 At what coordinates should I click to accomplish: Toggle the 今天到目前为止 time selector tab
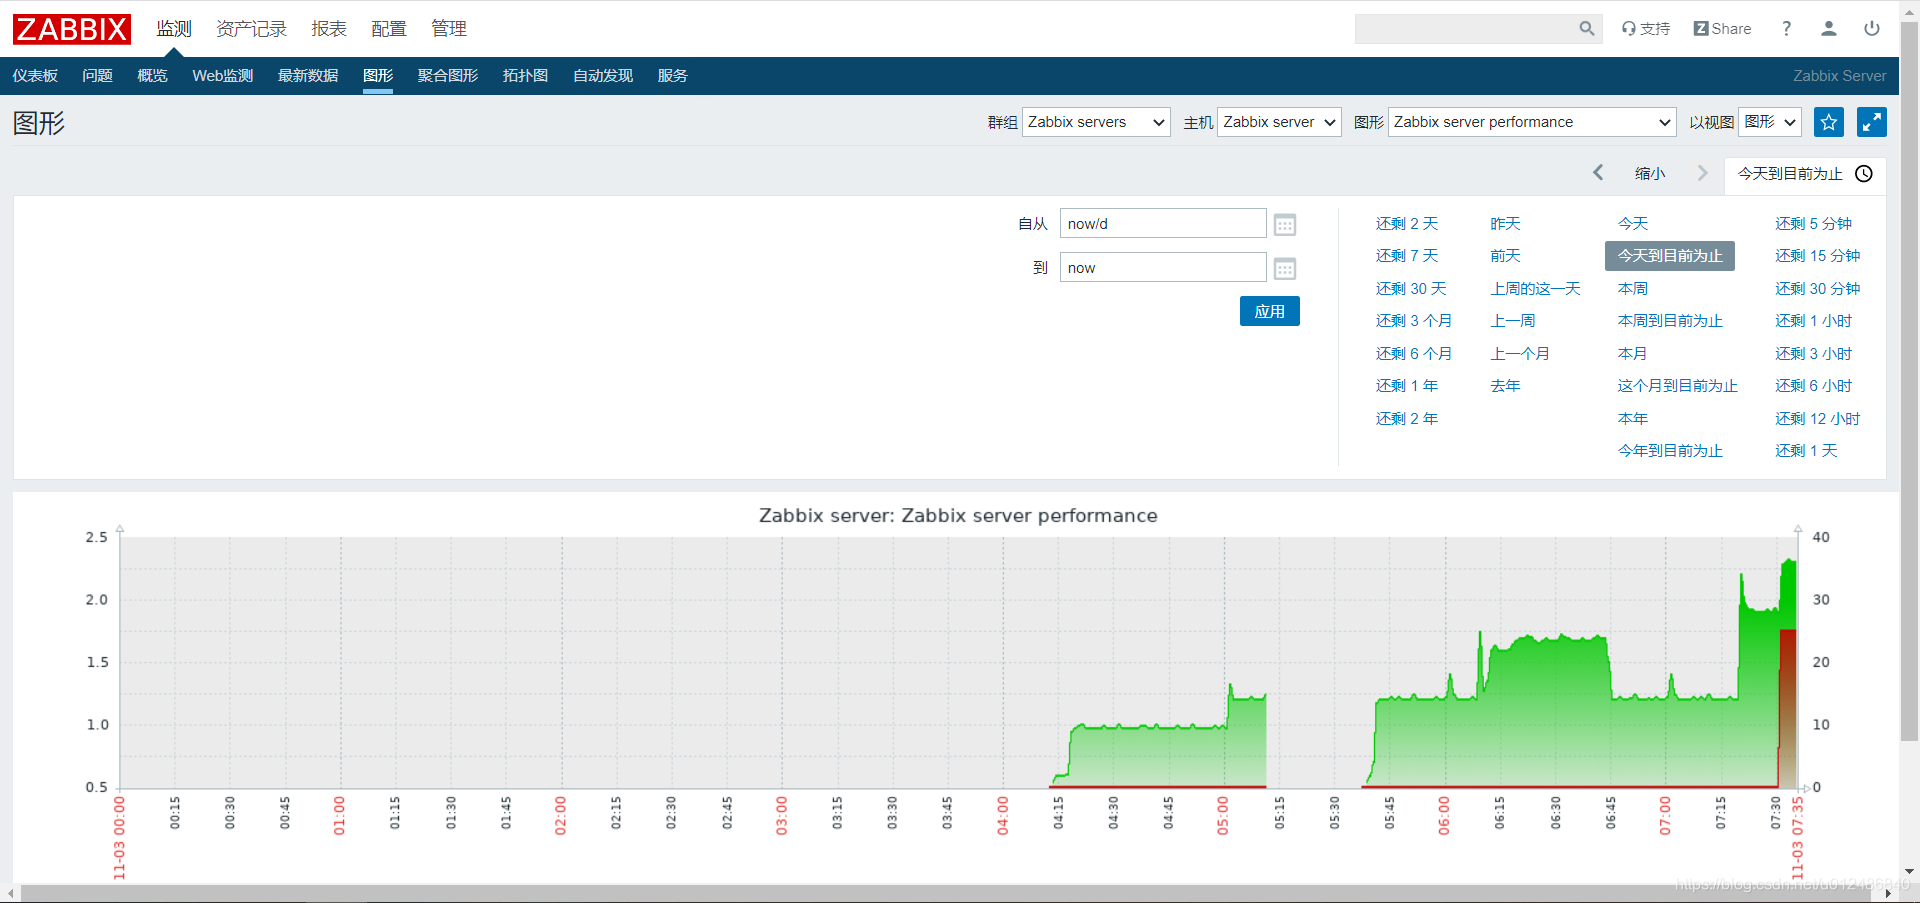(1805, 174)
